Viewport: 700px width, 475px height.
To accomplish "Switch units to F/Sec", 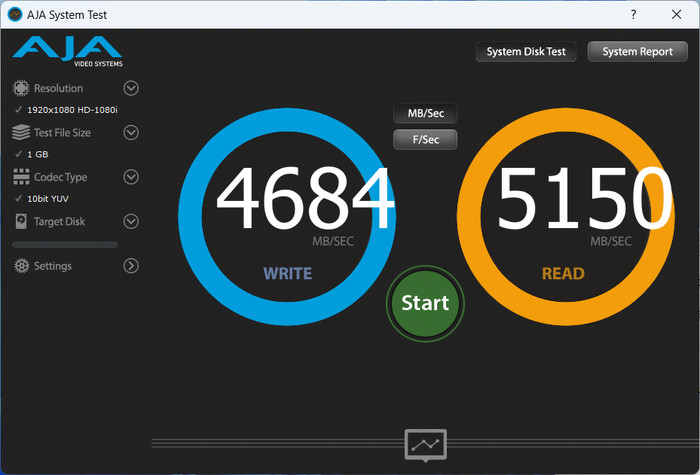I will click(425, 140).
